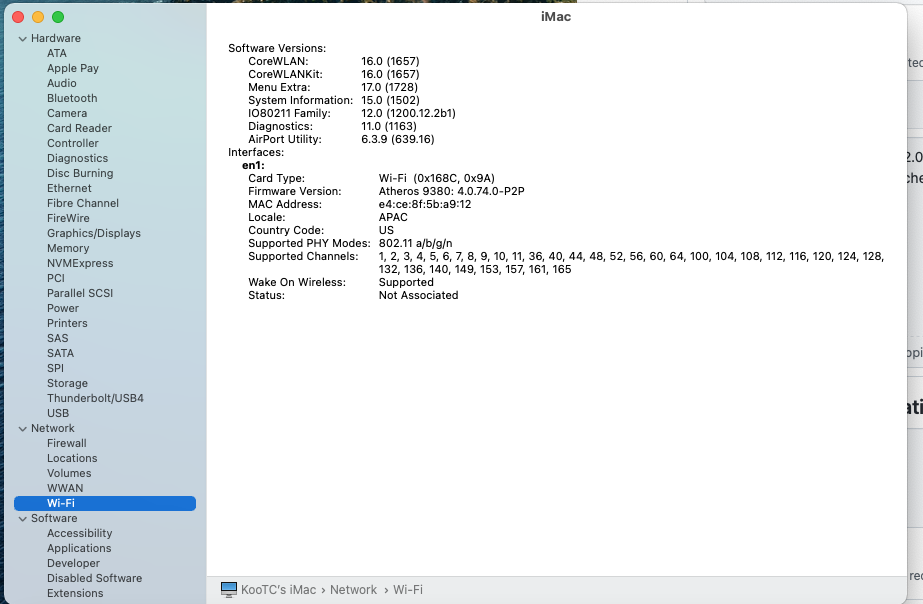Select Power in the sidebar
The height and width of the screenshot is (604, 923).
click(63, 308)
